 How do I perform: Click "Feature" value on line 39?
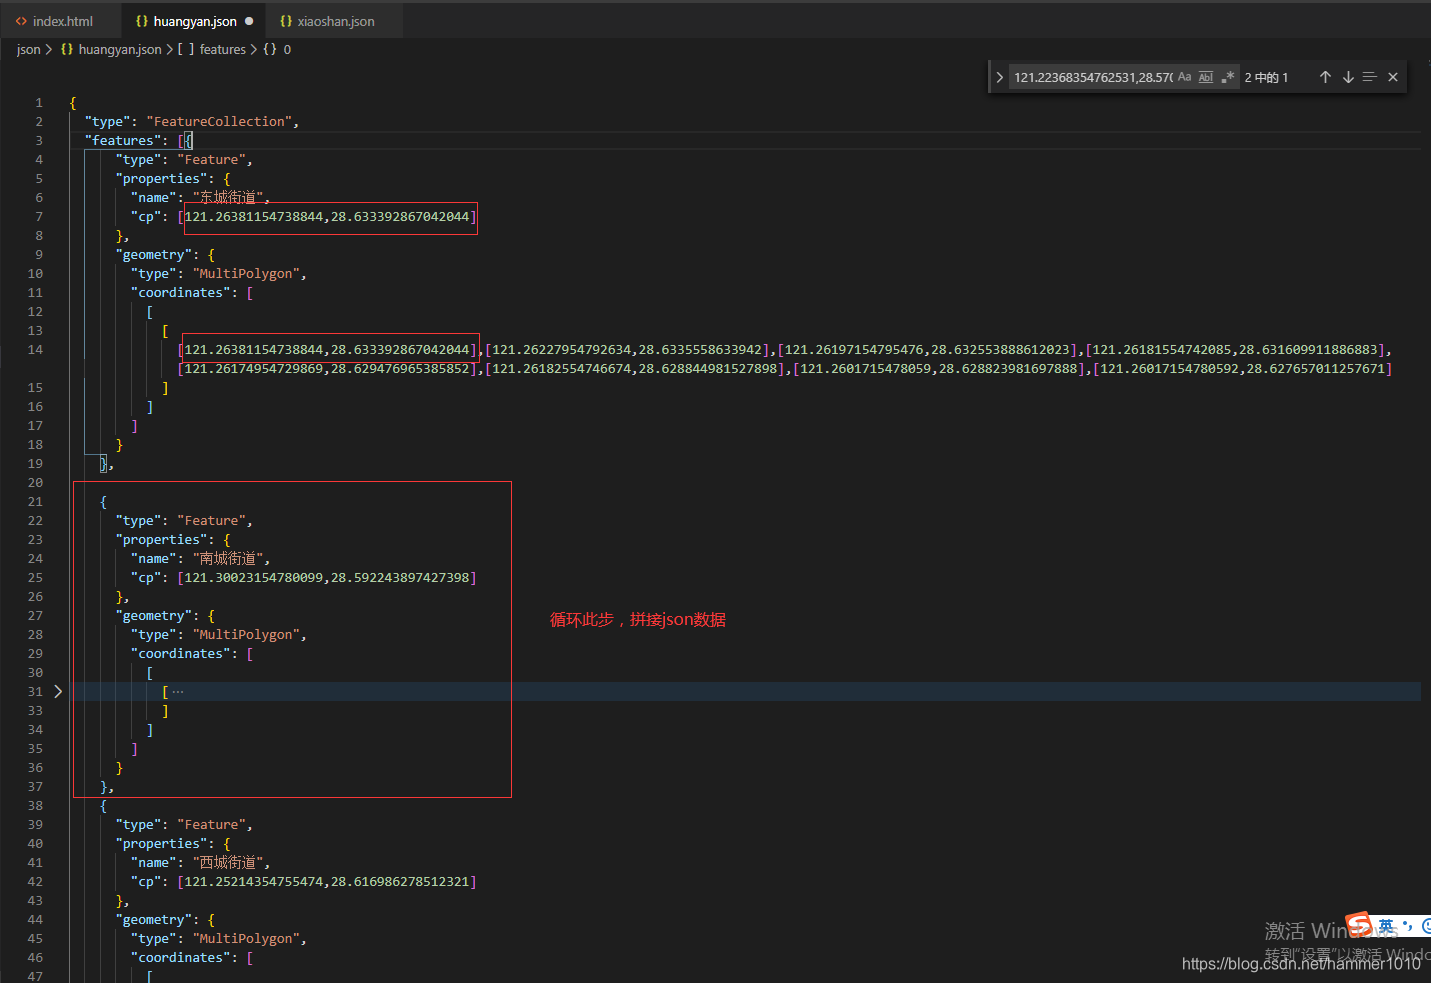[212, 824]
